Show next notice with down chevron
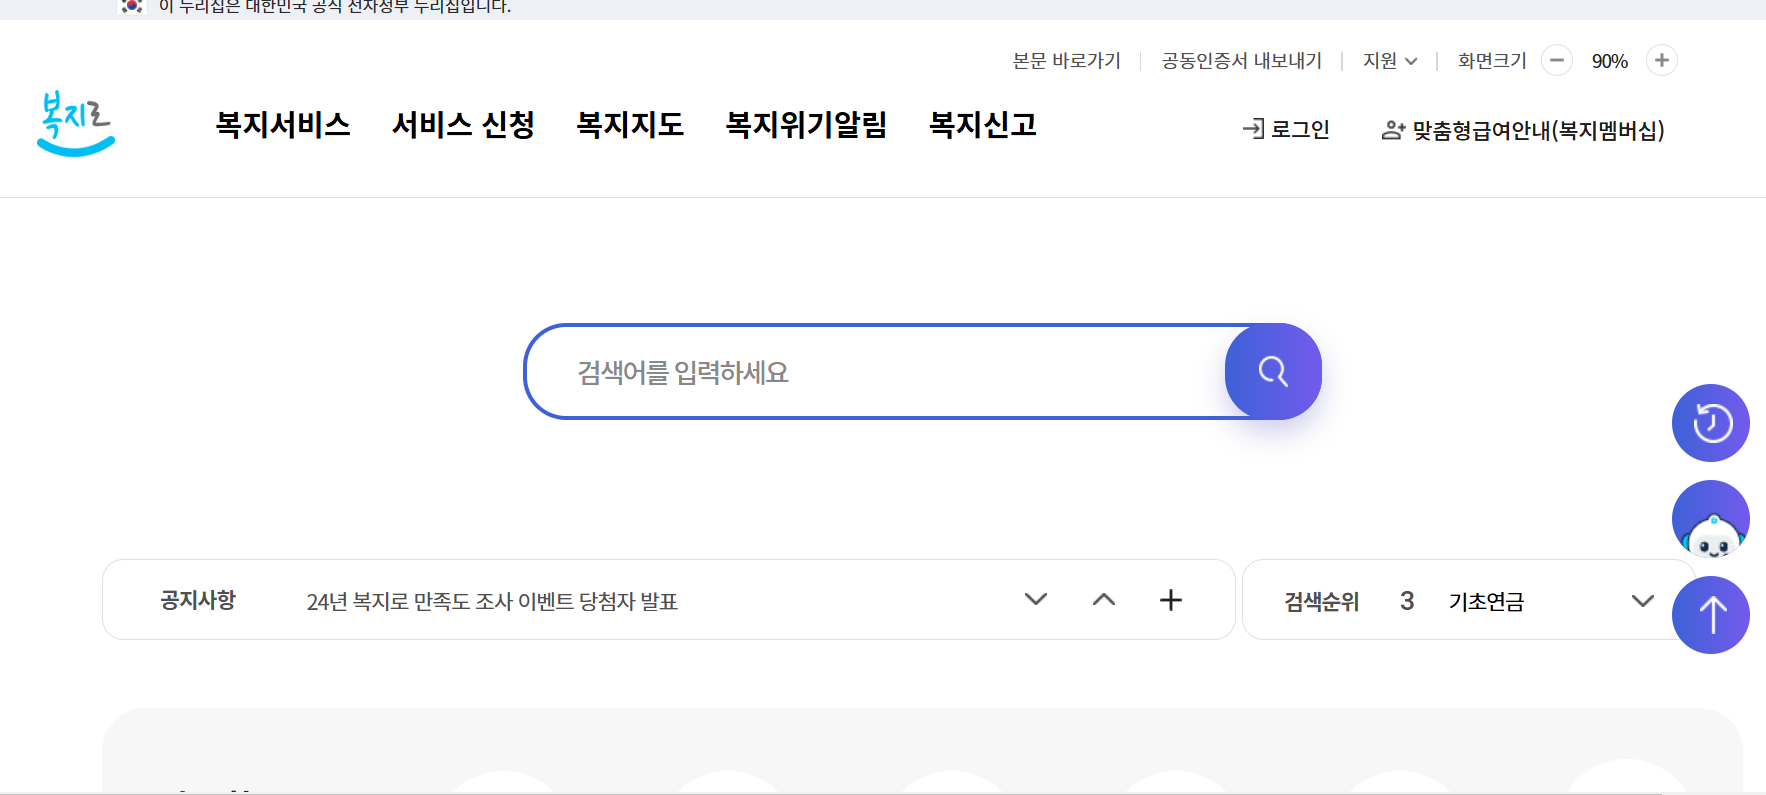The image size is (1766, 795). click(1036, 599)
